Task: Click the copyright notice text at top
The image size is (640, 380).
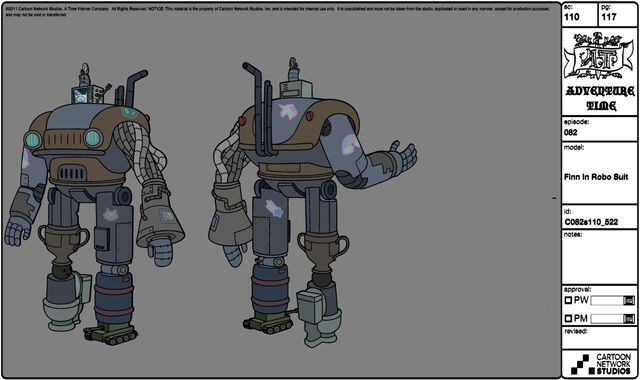Action: (x=278, y=11)
